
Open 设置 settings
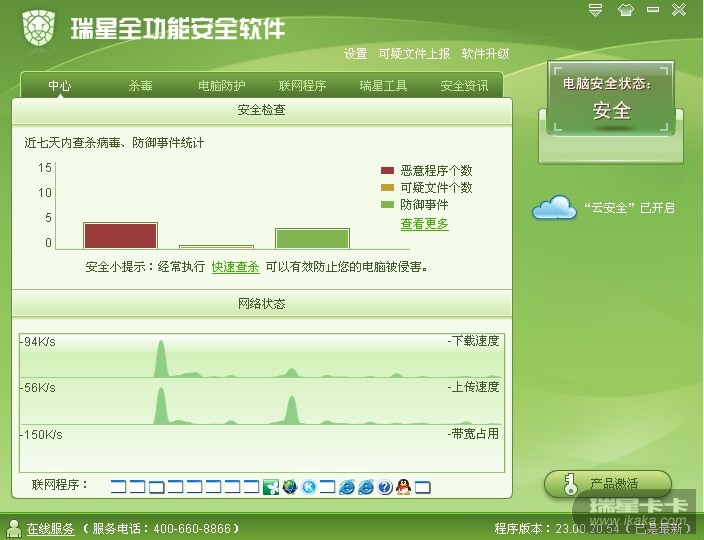click(356, 54)
